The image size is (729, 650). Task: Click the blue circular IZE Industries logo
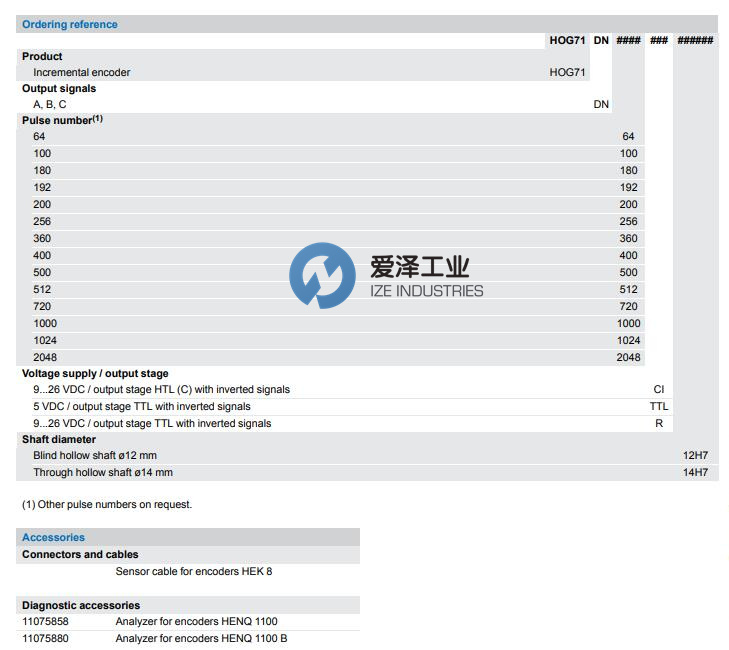click(x=322, y=276)
